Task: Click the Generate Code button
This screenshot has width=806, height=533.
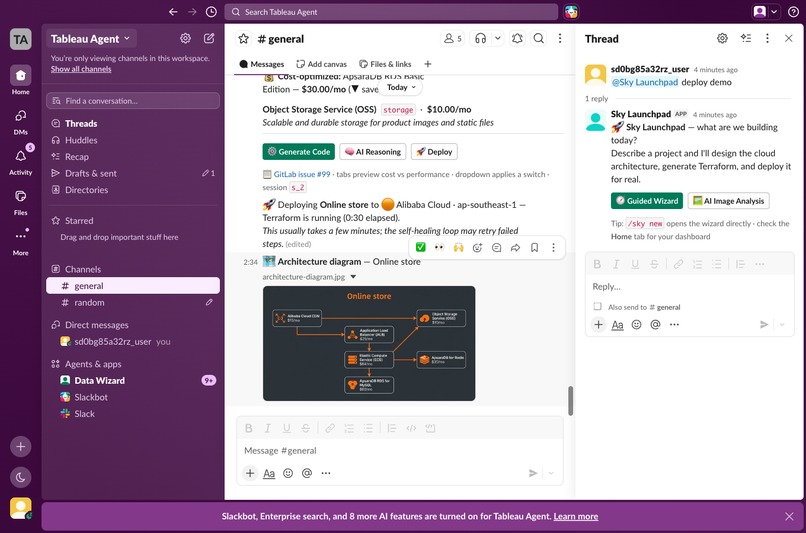Action: point(299,152)
